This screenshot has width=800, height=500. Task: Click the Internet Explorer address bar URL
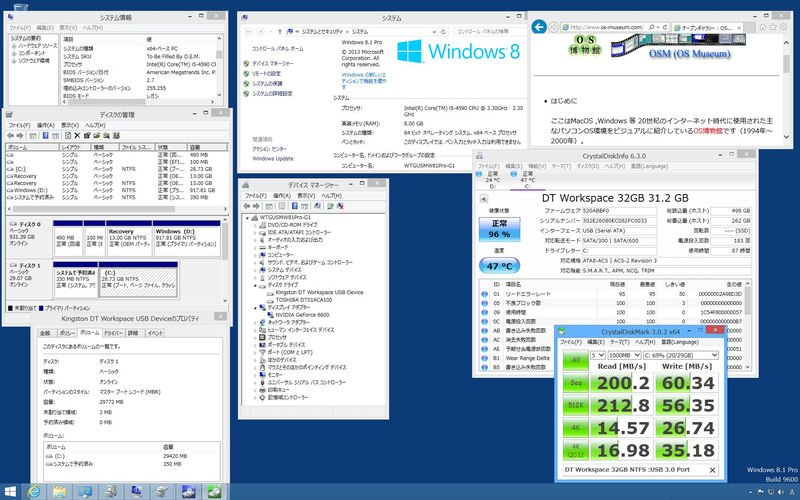click(606, 27)
